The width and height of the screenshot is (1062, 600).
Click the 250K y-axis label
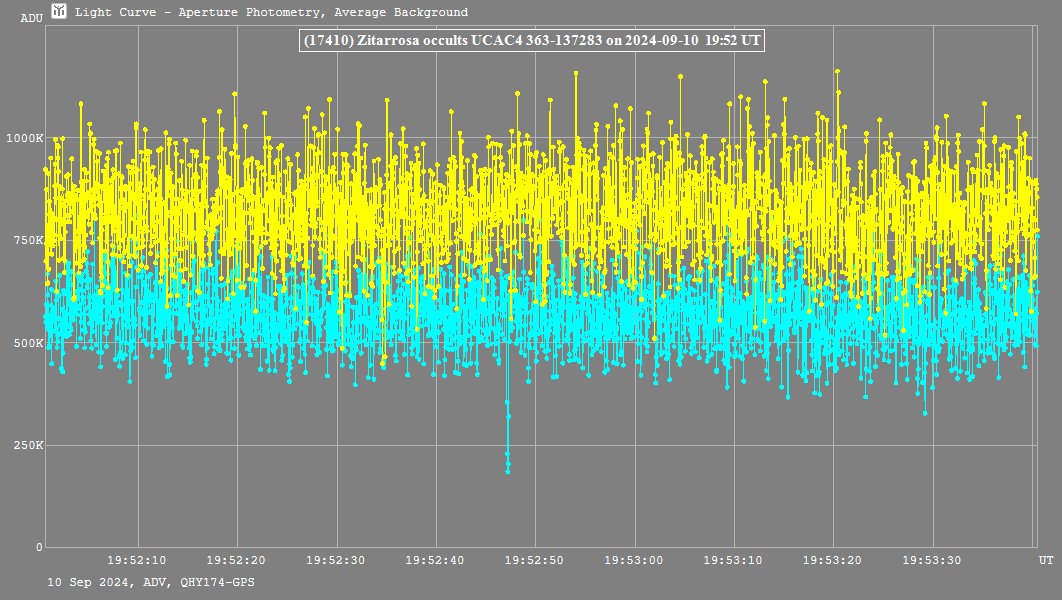tap(29, 445)
